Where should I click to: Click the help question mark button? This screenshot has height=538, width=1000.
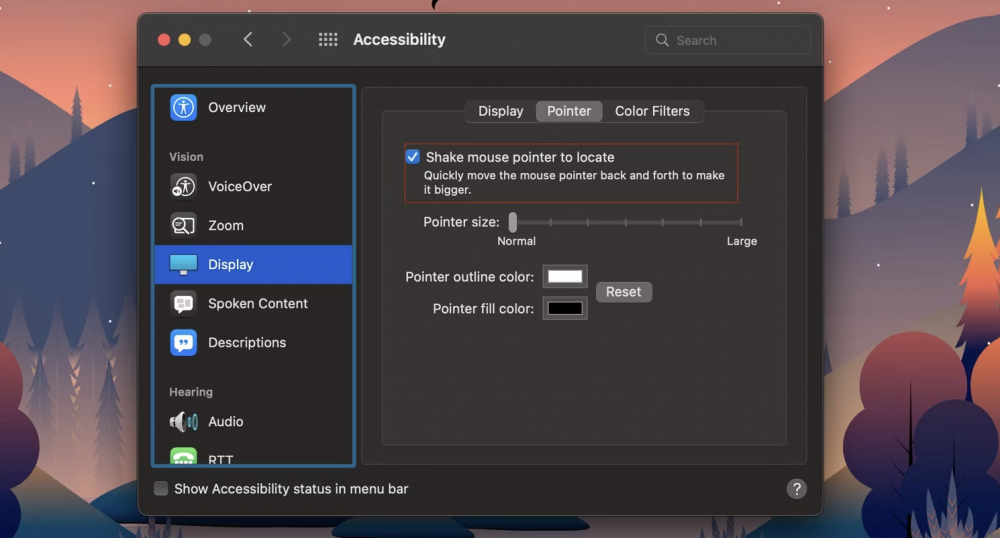click(796, 489)
